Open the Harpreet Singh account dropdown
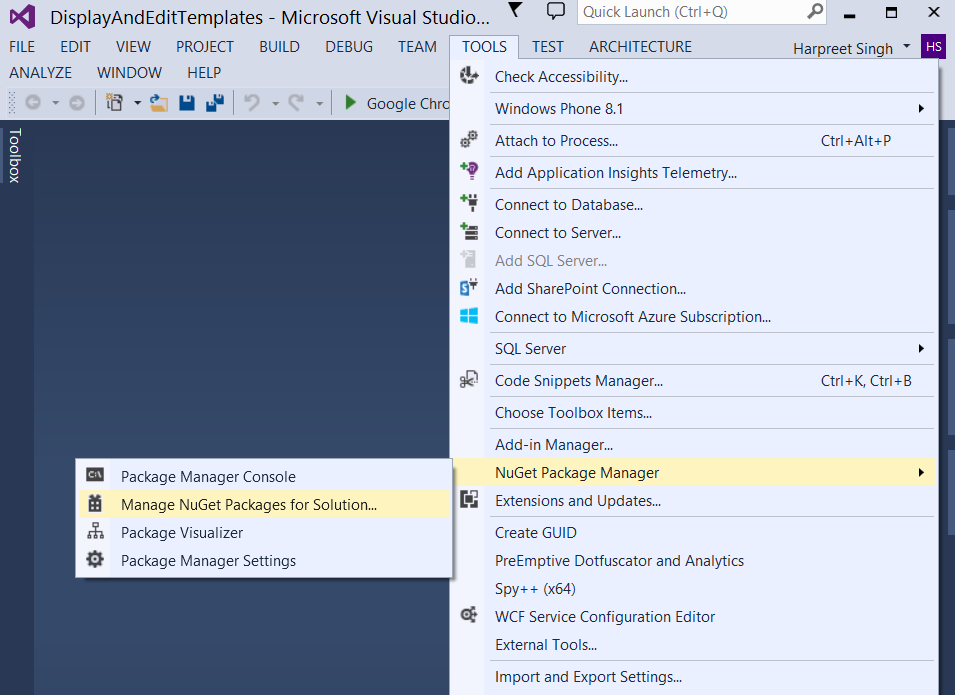The width and height of the screenshot is (955, 695). click(906, 47)
